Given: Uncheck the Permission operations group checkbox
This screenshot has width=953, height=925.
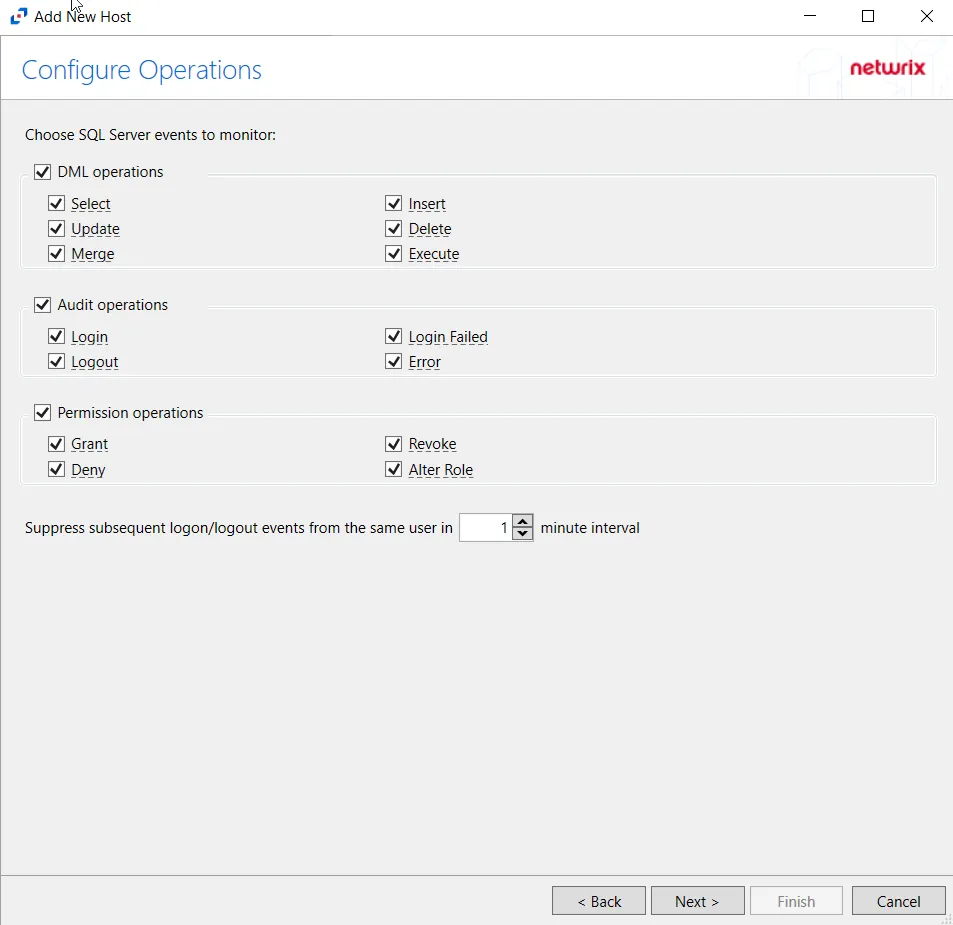Looking at the screenshot, I should point(42,413).
